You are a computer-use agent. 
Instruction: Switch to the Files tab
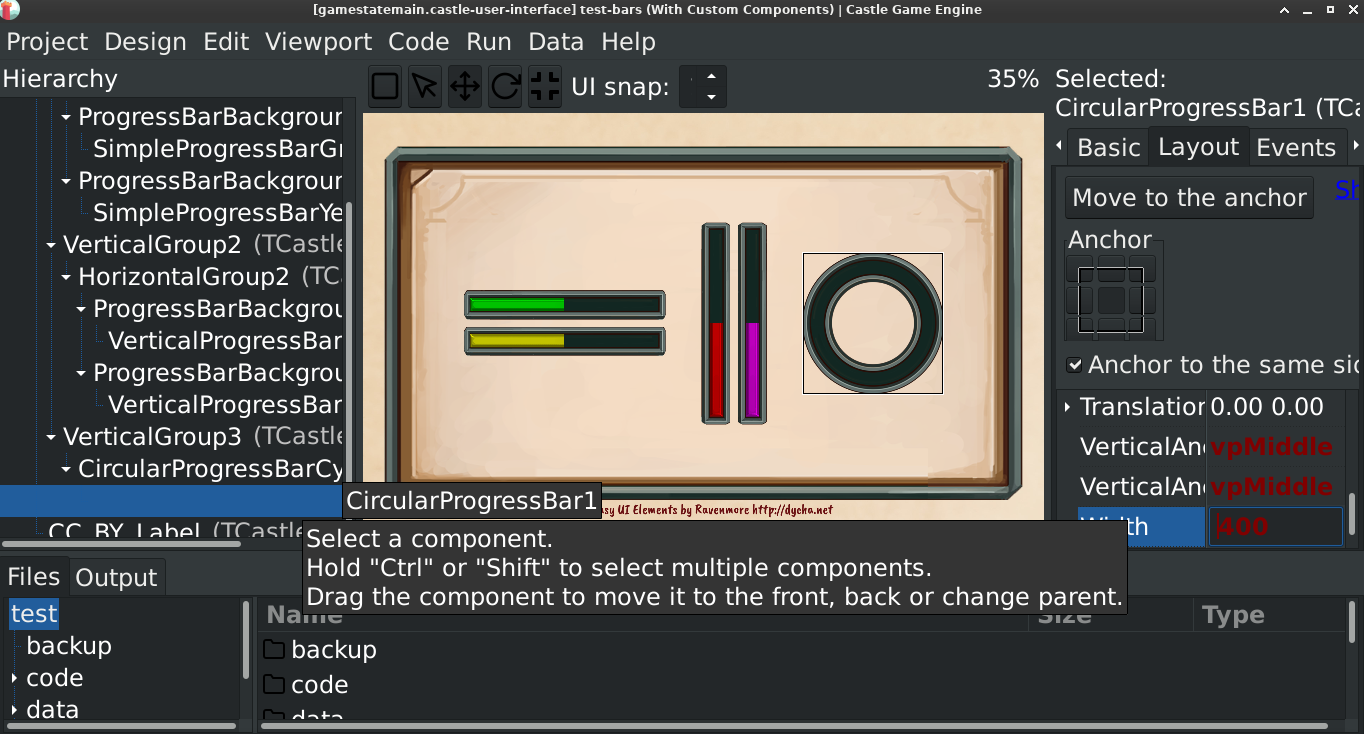(34, 577)
